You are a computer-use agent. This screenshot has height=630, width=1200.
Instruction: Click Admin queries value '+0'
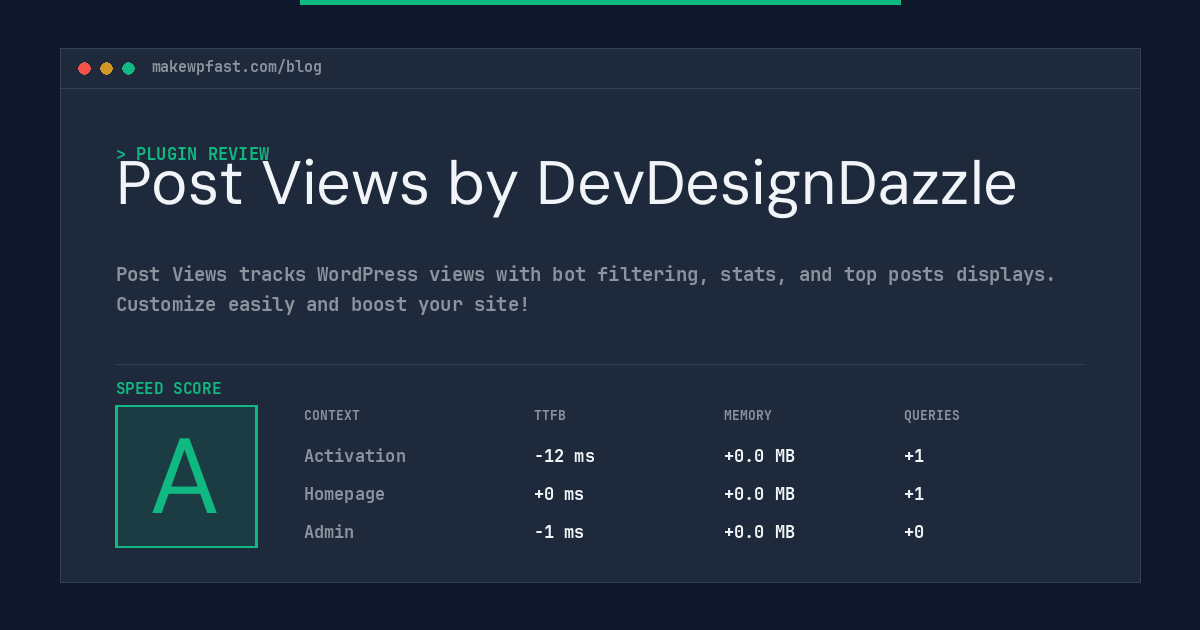tap(914, 532)
